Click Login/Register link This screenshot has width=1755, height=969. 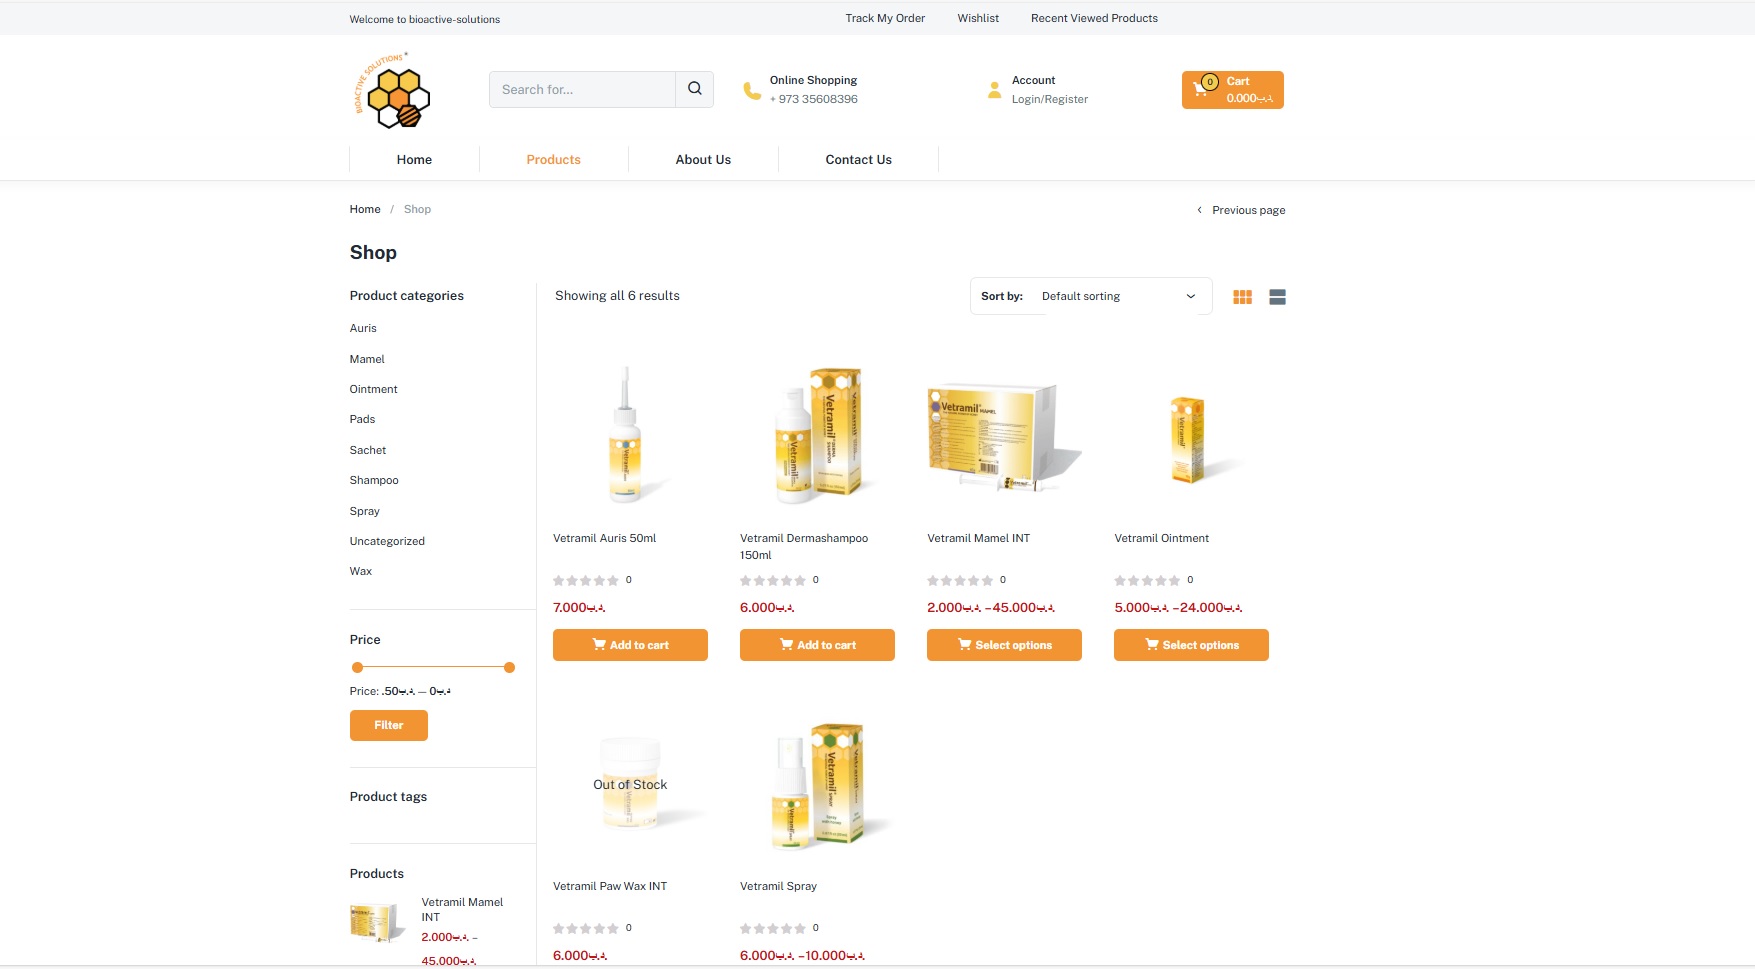[1049, 99]
